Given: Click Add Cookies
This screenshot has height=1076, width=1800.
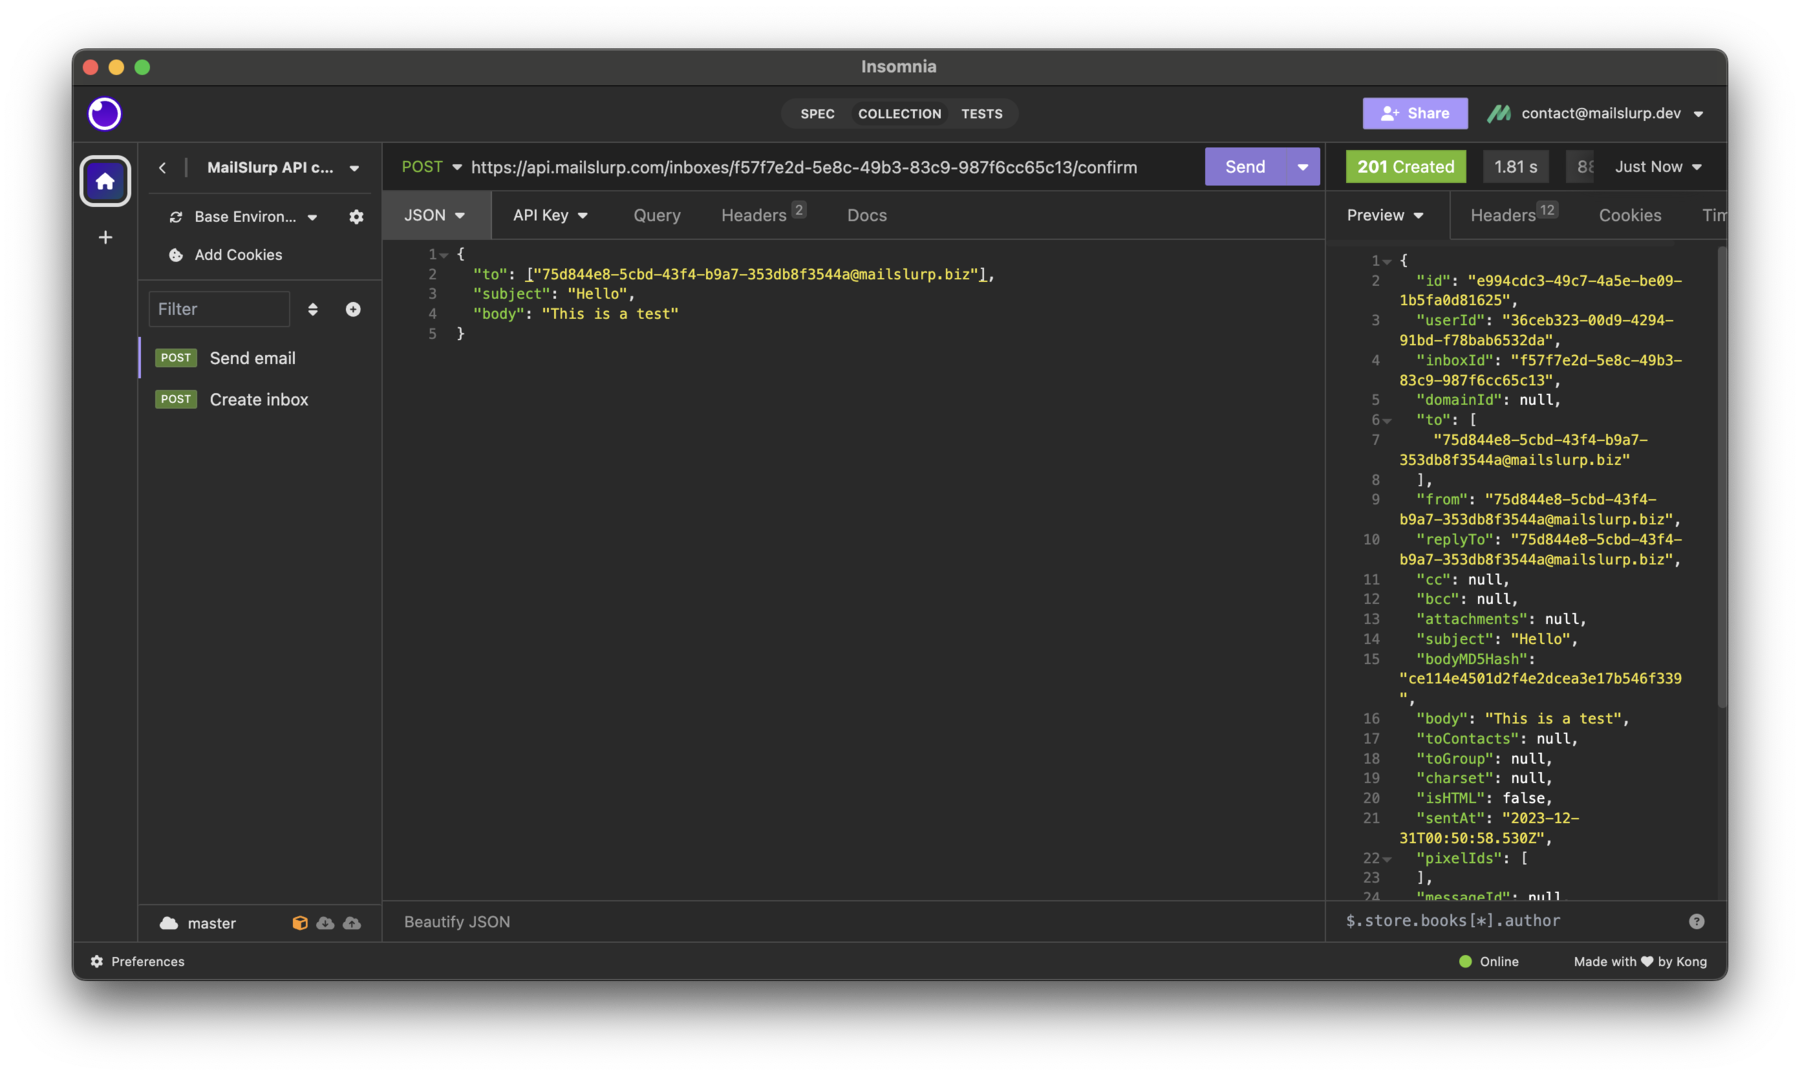Looking at the screenshot, I should [238, 255].
